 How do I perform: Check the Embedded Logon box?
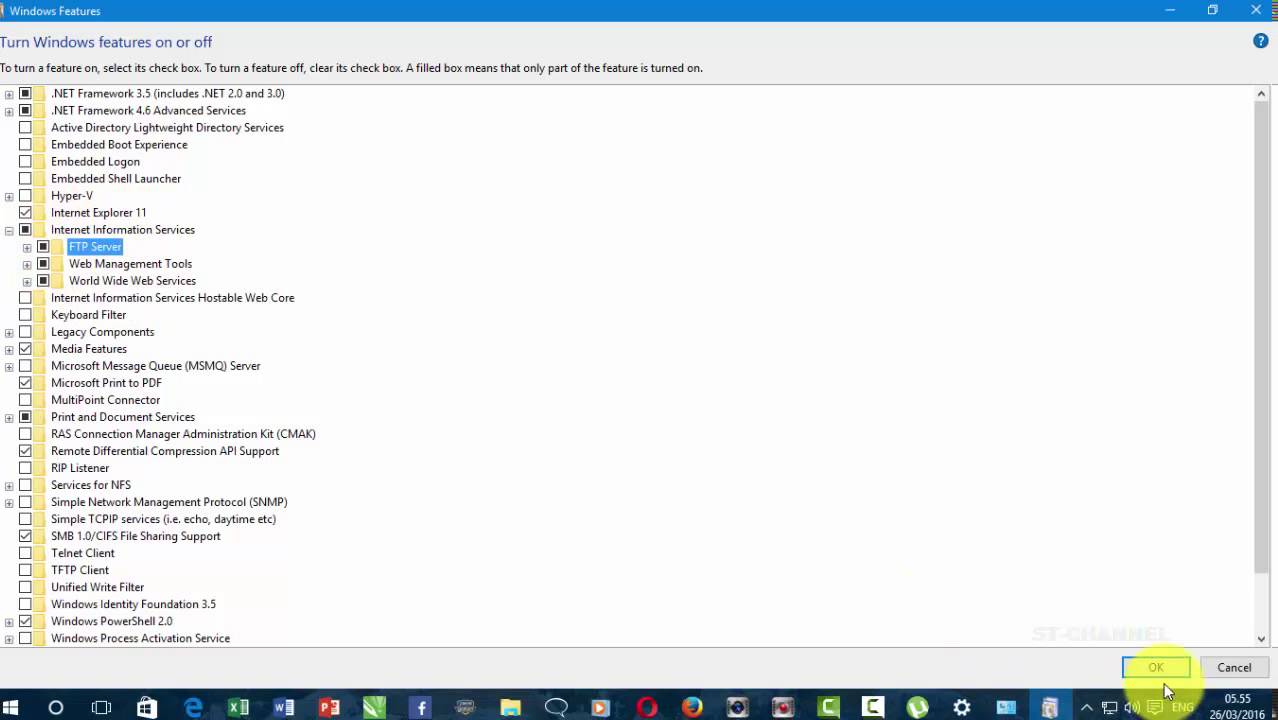coord(25,161)
